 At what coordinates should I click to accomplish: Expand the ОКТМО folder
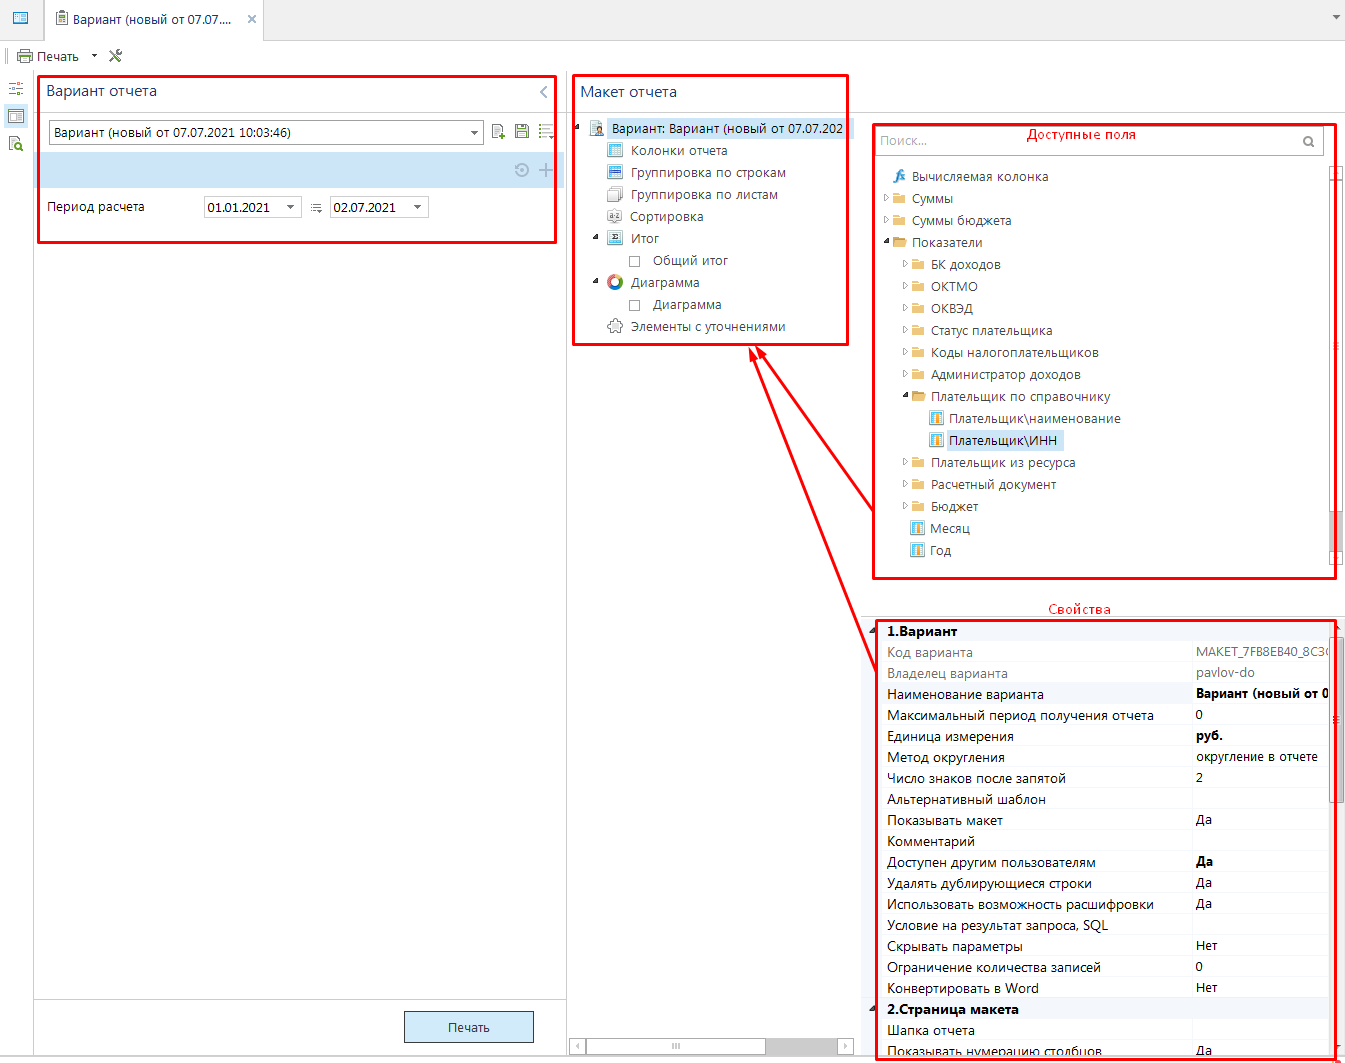905,286
